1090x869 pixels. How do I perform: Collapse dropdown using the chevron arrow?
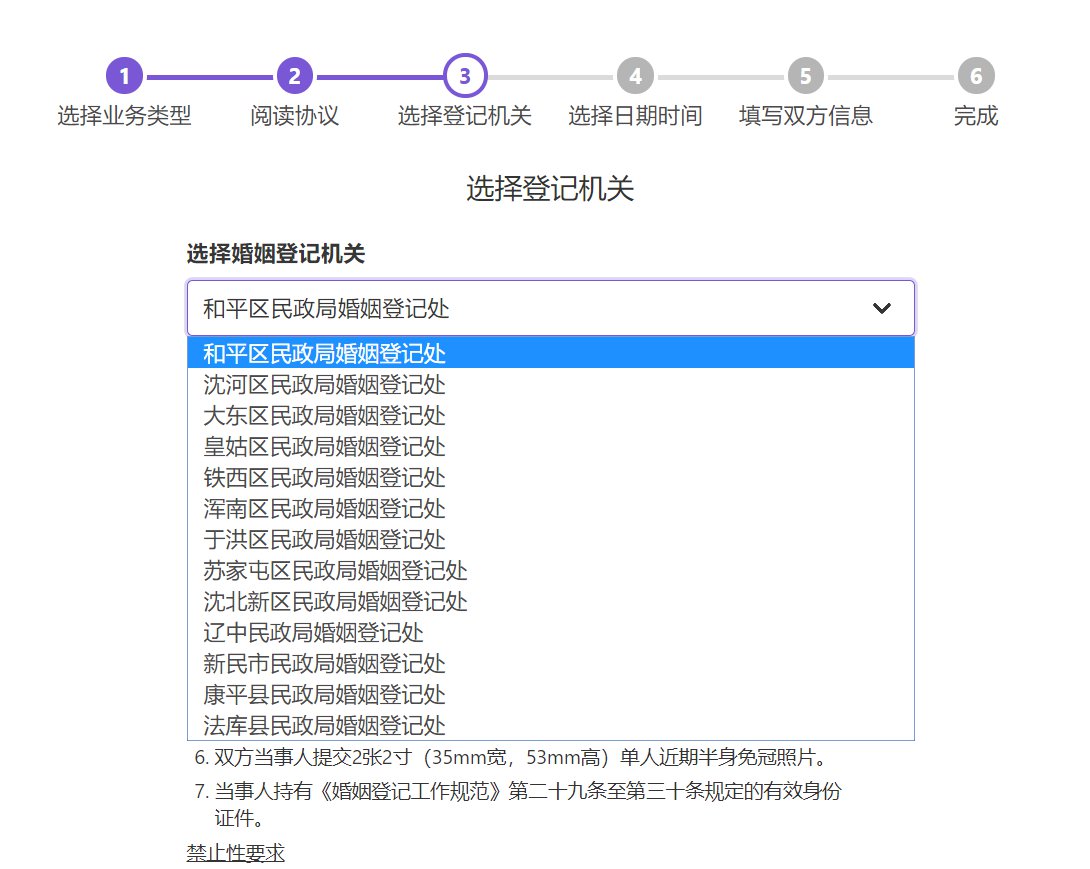[x=881, y=309]
